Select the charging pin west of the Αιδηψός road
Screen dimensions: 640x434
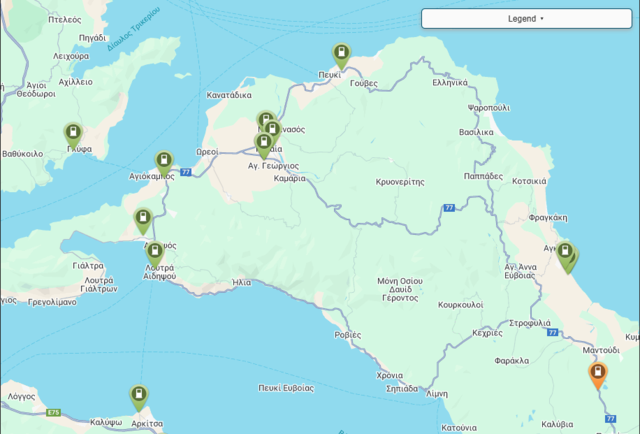coord(143,220)
